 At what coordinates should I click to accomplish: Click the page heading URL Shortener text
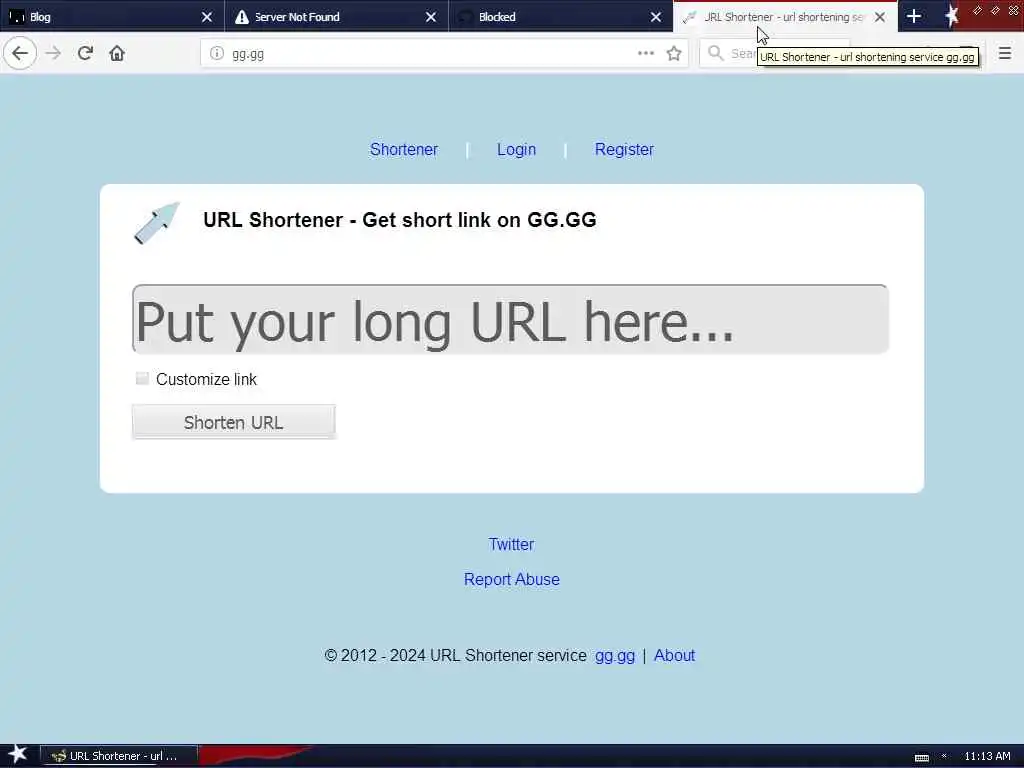(x=400, y=220)
